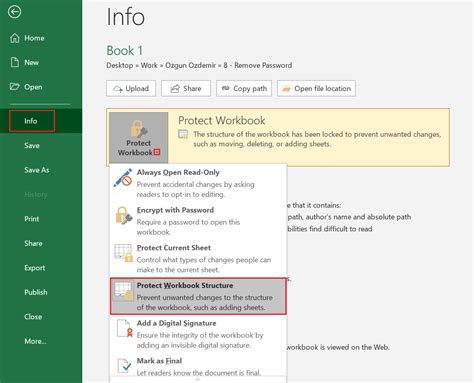Click the Protect Workbook heading text

(222, 120)
